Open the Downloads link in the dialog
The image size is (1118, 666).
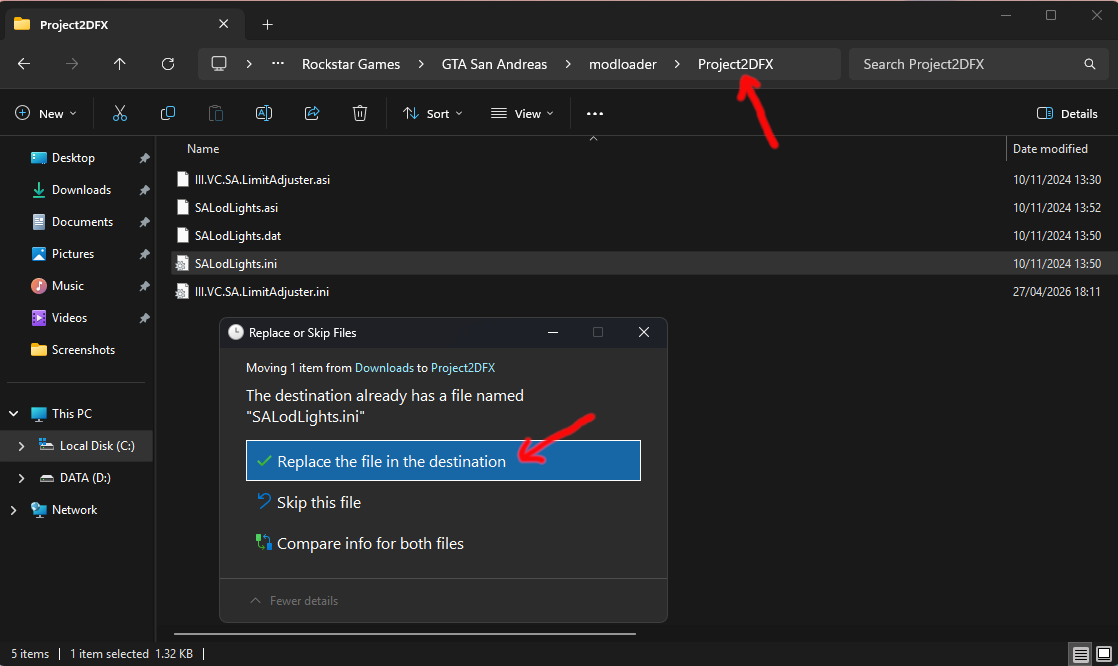point(384,368)
